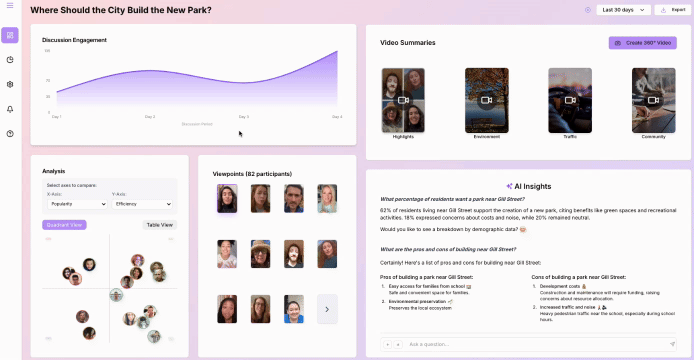
Task: Open the Traffic video thumbnail
Action: click(570, 101)
